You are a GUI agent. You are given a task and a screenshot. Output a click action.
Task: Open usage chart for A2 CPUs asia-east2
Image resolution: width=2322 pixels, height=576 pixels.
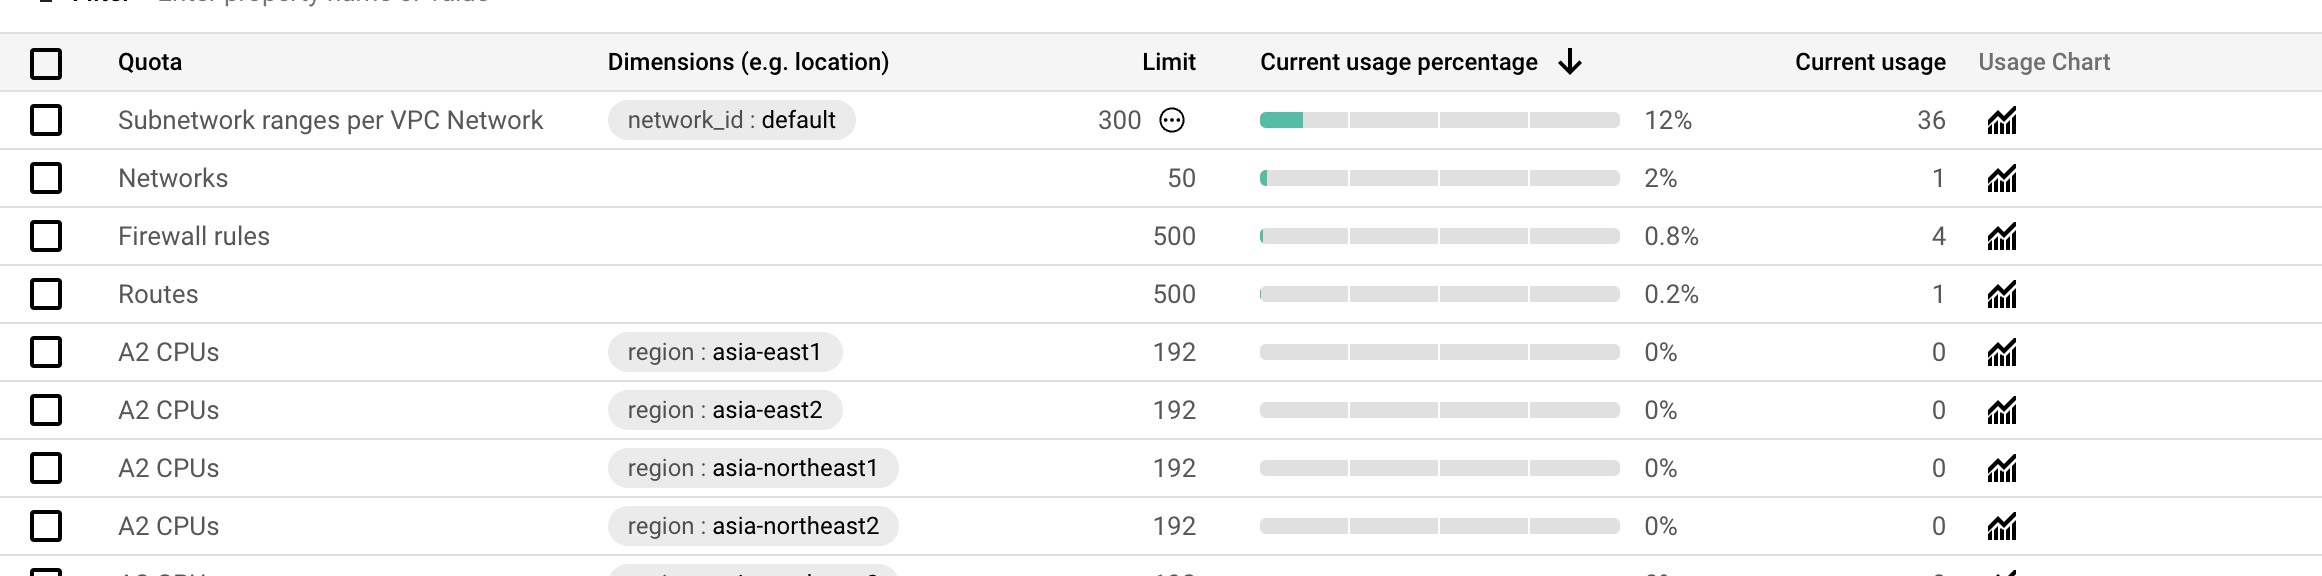coord(2002,411)
